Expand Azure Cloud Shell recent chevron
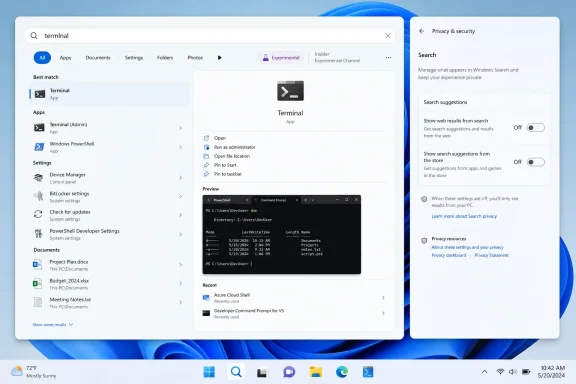Screen dimensions: 576x384 [383, 298]
